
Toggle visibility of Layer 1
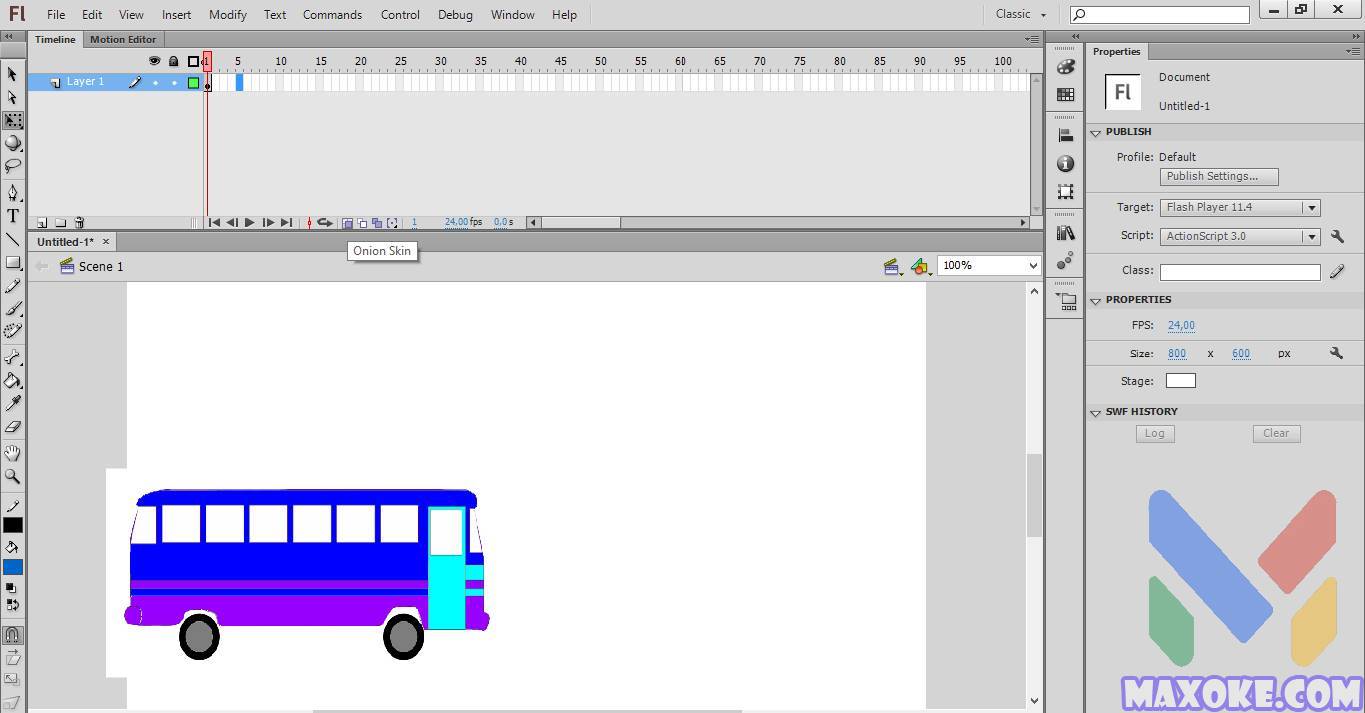(x=155, y=81)
